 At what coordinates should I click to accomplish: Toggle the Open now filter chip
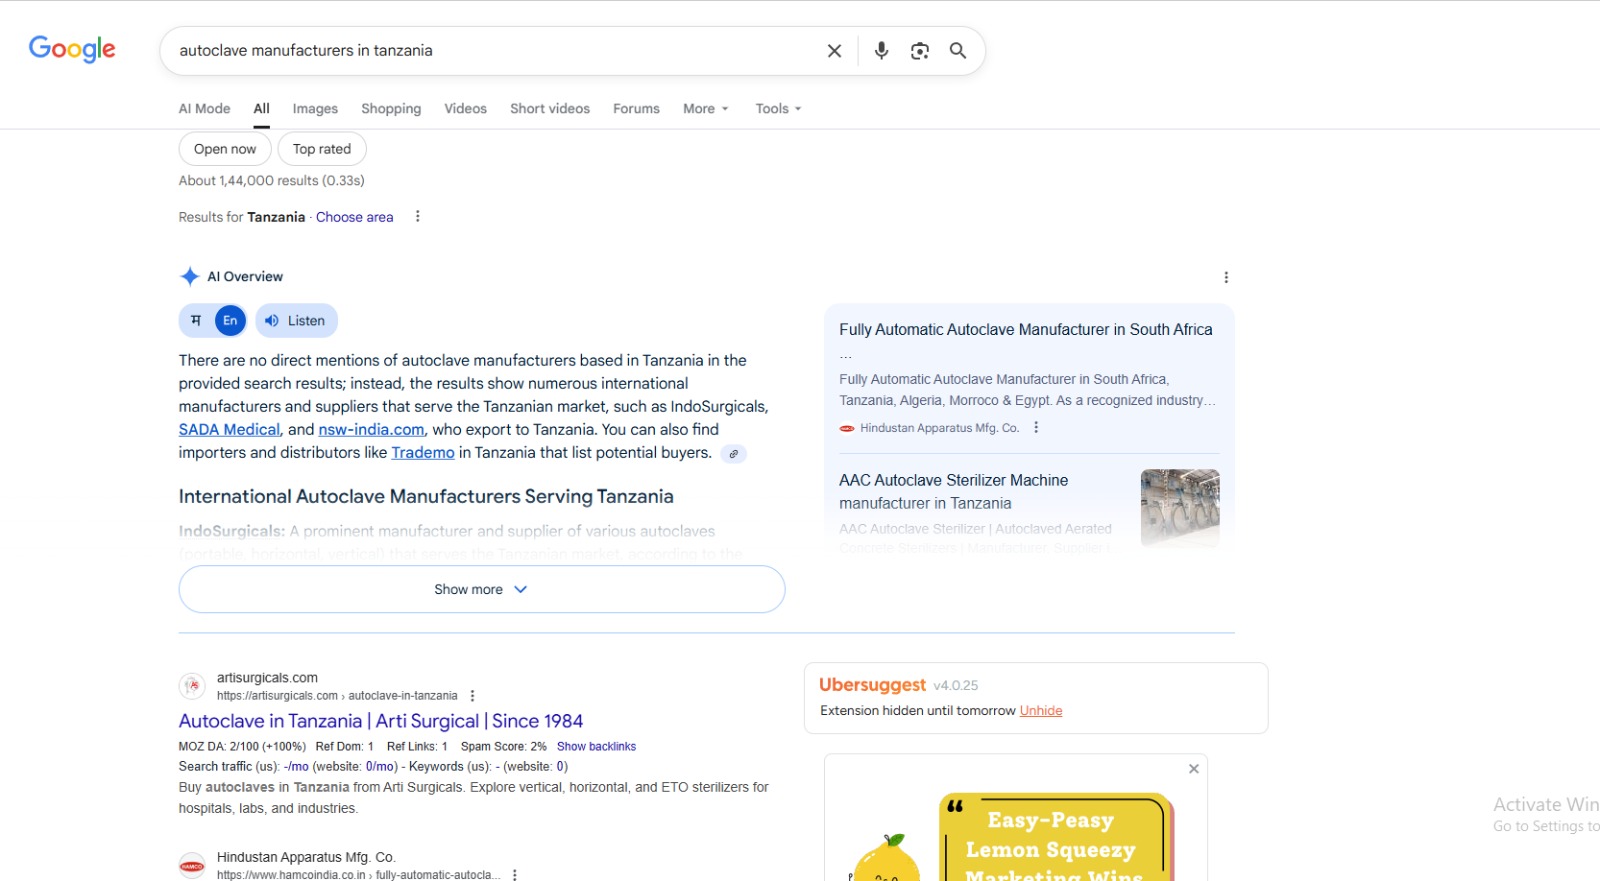[x=225, y=149]
